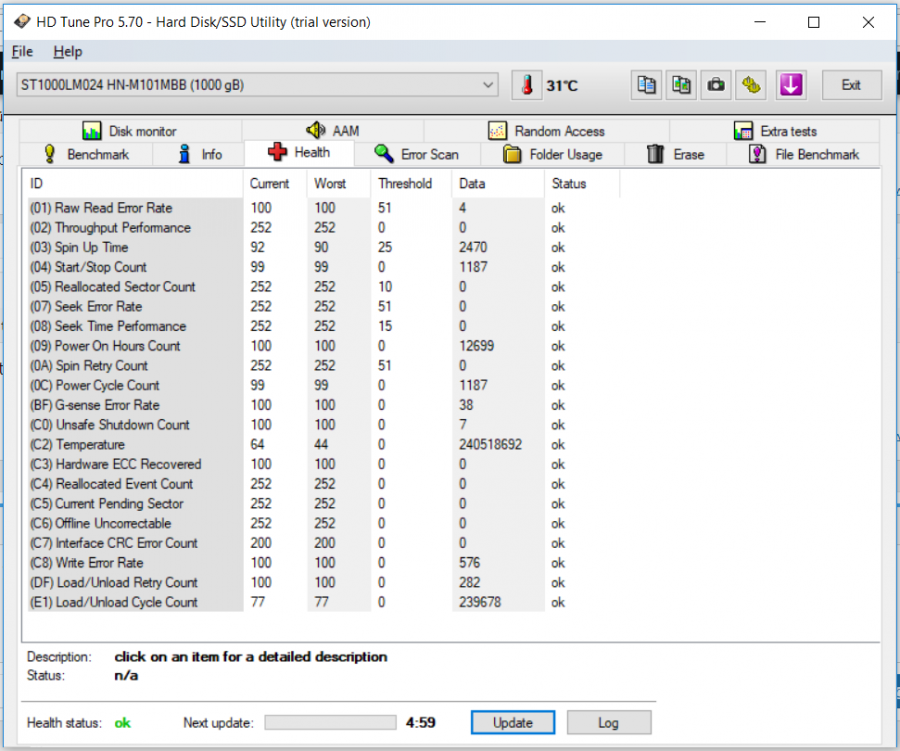Screen dimensions: 900x751
Task: Select the Load/Unload Cycle Count row
Action: pyautogui.click(x=323, y=602)
